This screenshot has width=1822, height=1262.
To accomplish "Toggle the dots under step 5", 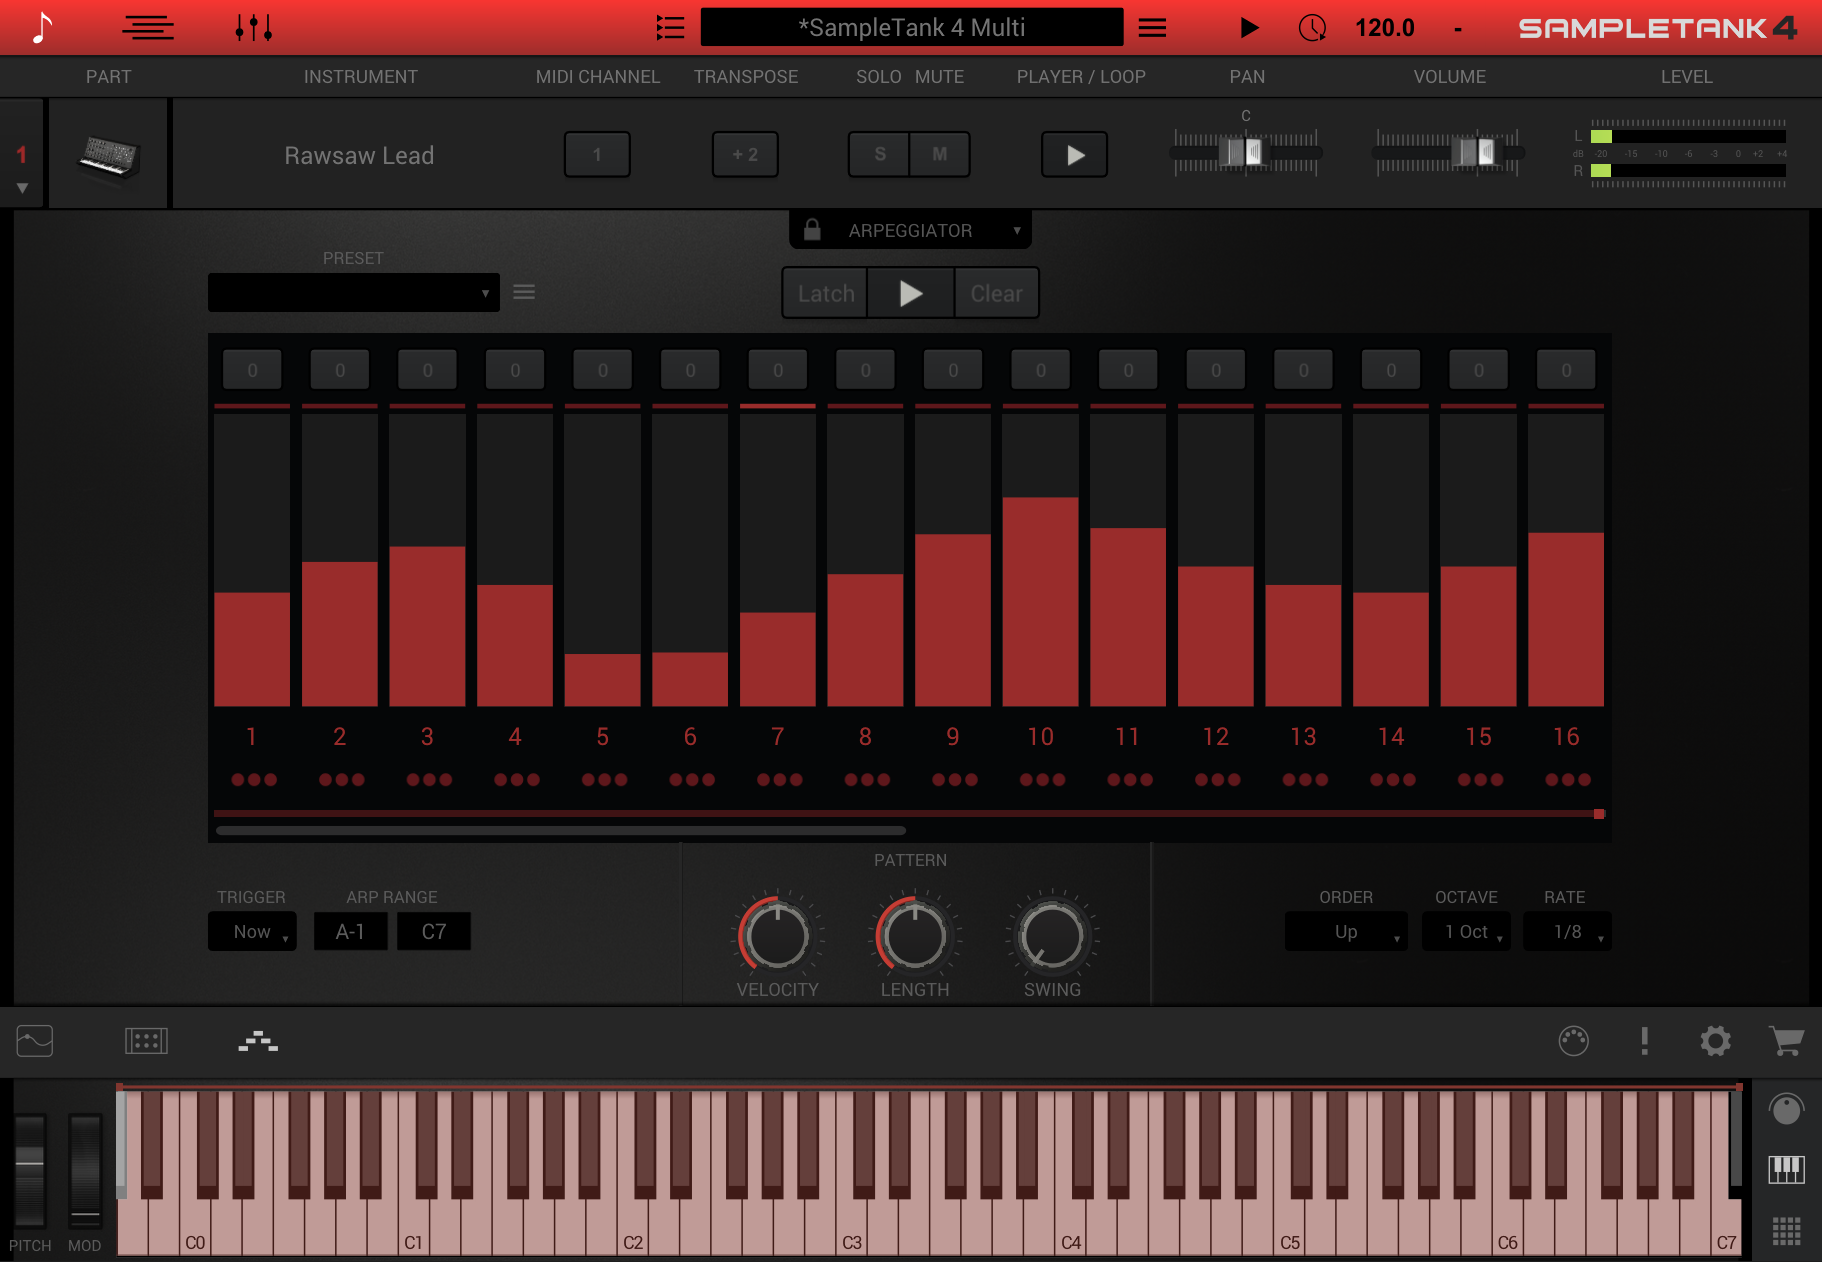I will coord(604,779).
